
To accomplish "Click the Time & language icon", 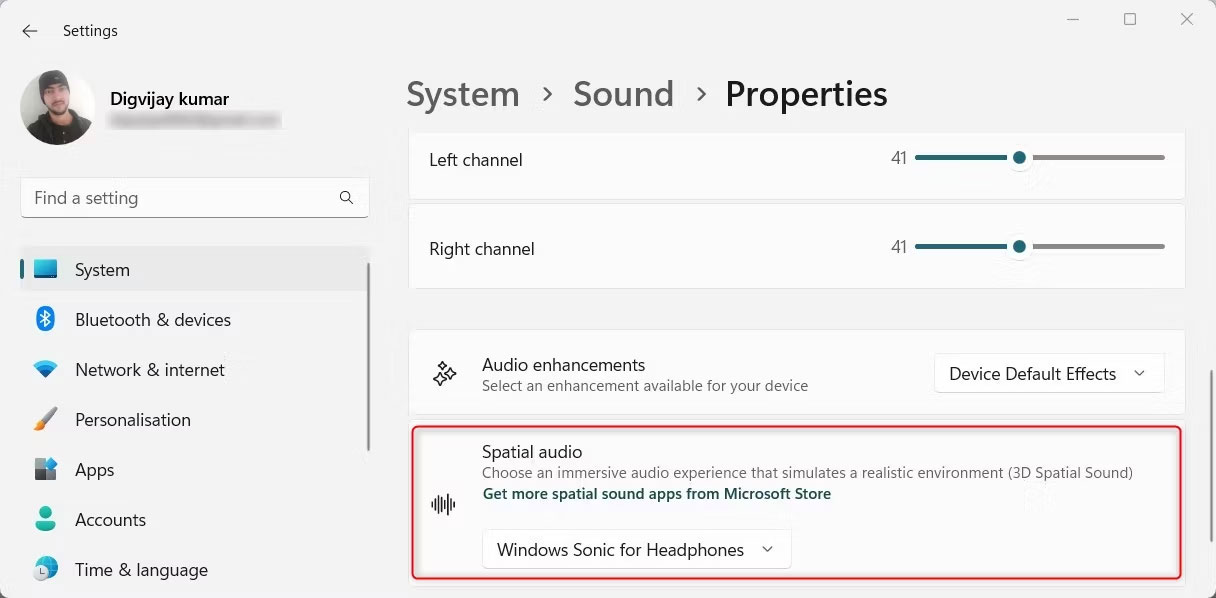I will click(x=45, y=569).
